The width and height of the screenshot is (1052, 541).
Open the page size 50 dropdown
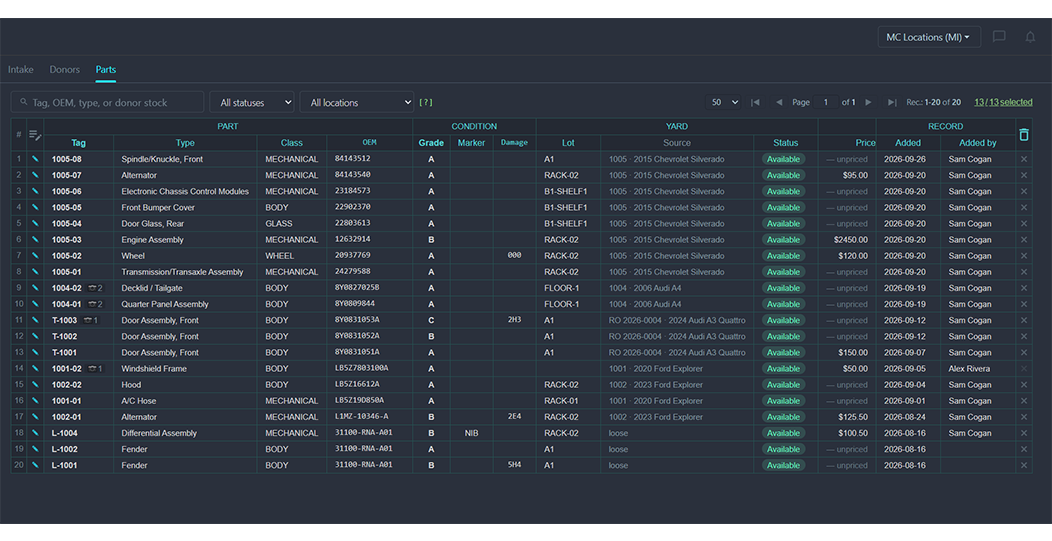723,102
